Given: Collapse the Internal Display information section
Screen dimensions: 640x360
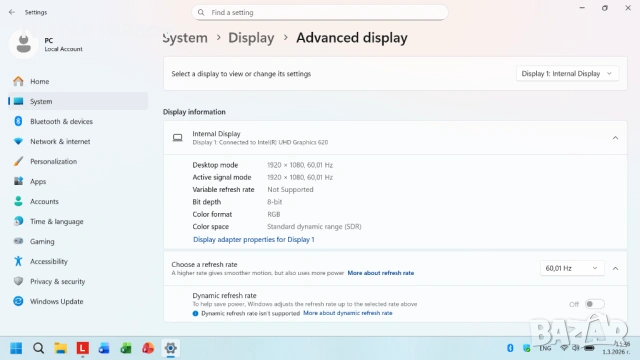Looking at the screenshot, I should click(x=615, y=138).
